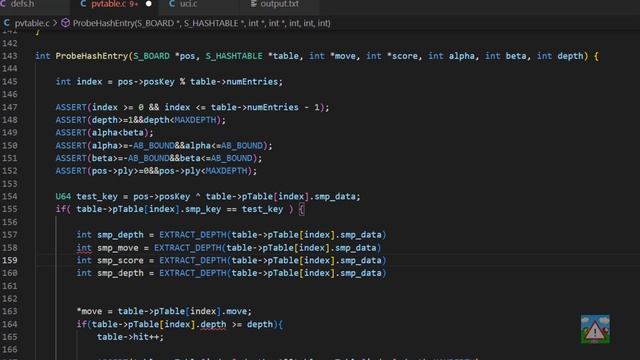Click MAXDEPTH on line 148
This screenshot has width=640, height=360.
click(195, 120)
